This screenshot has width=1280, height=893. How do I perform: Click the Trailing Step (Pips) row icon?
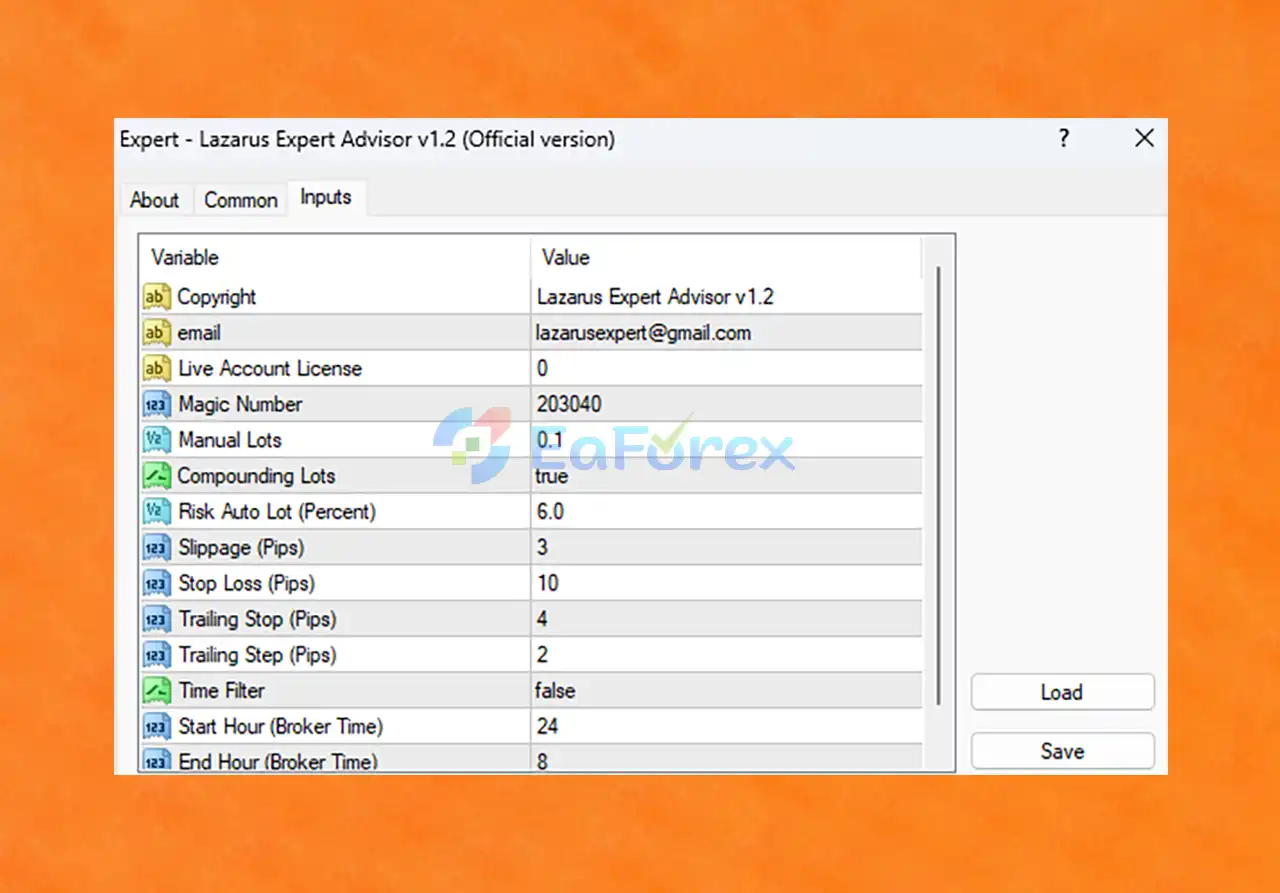pyautogui.click(x=157, y=655)
